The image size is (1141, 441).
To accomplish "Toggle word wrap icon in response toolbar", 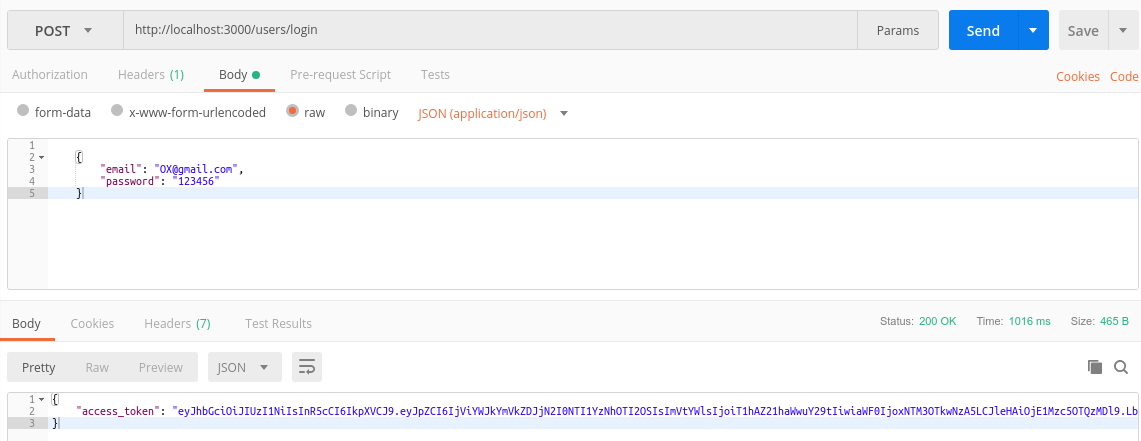I will click(x=307, y=367).
